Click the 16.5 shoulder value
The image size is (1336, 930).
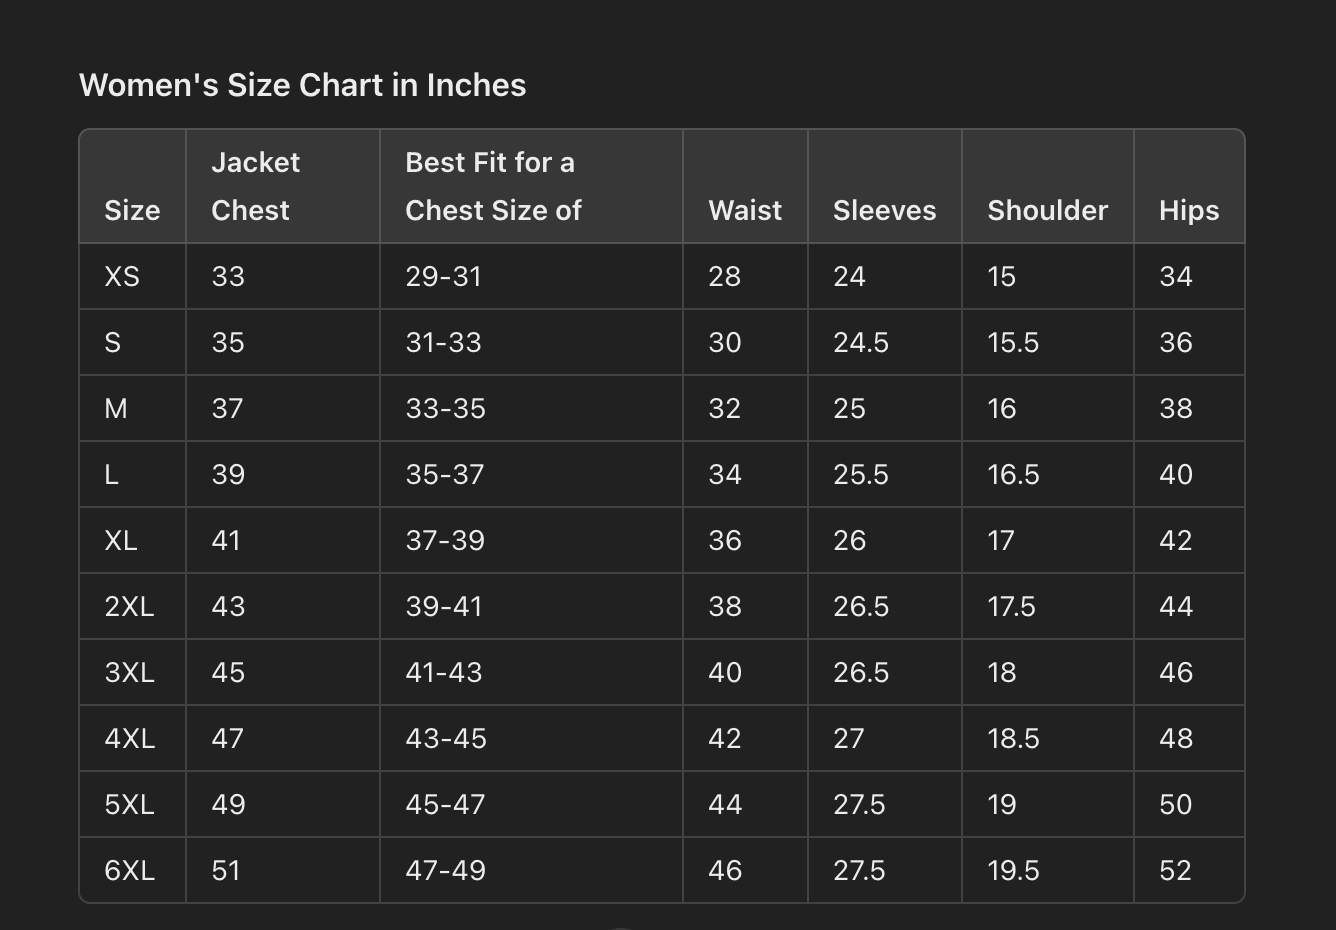tap(1013, 474)
